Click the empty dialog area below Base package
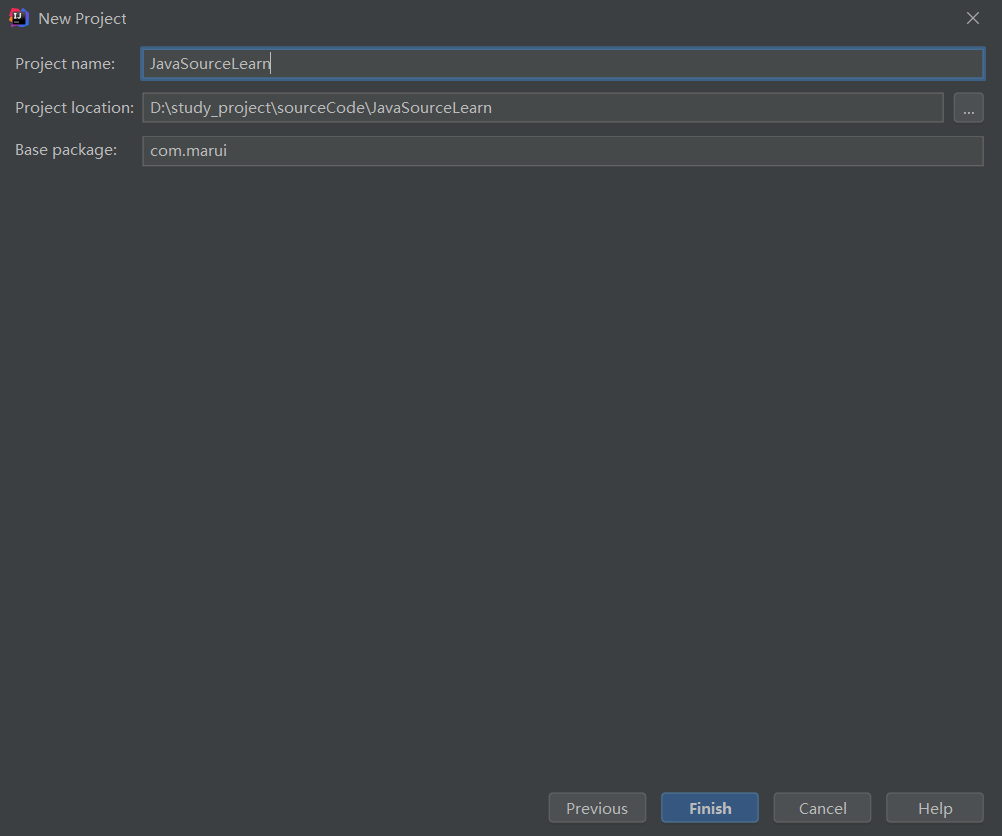Viewport: 1002px width, 836px height. click(x=500, y=450)
